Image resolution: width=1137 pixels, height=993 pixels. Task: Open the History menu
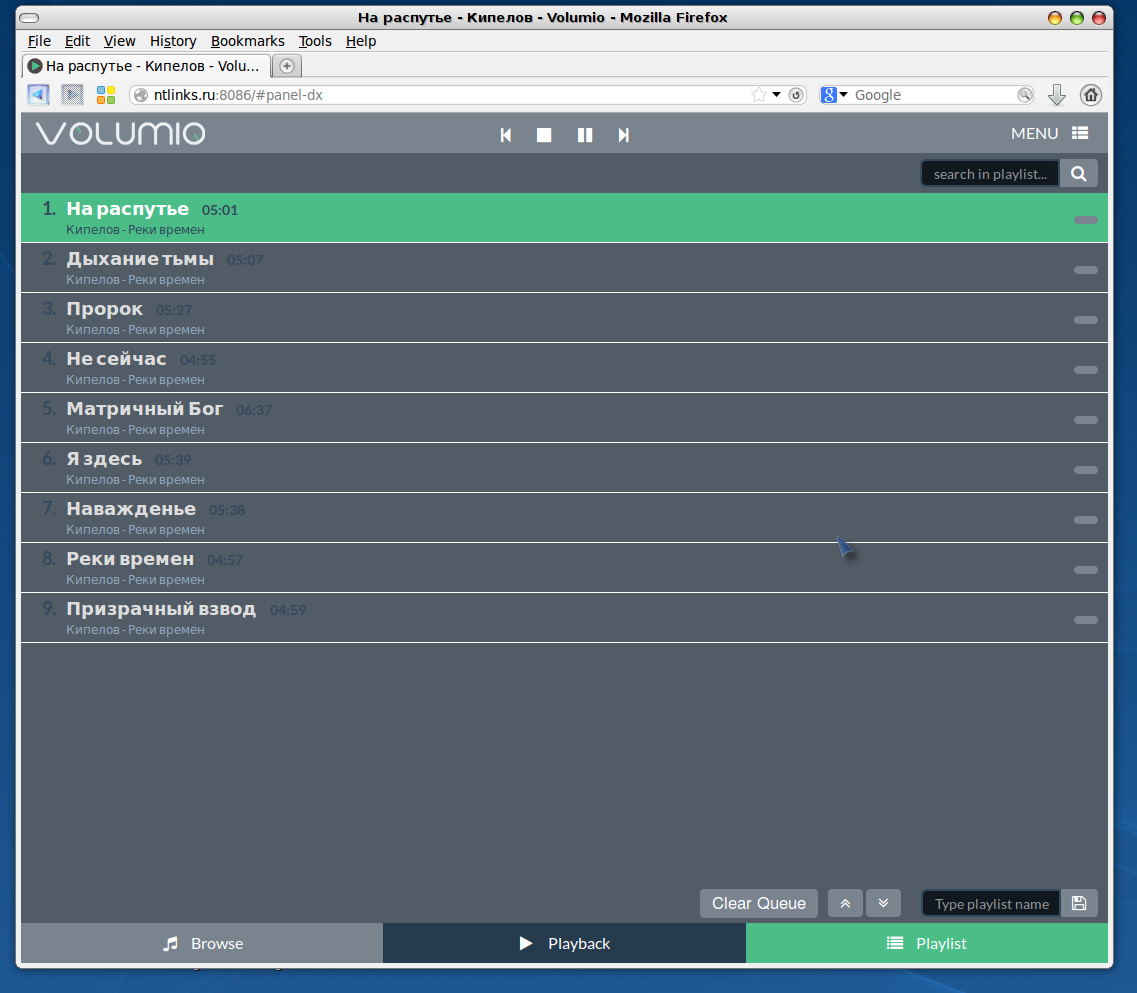point(173,41)
